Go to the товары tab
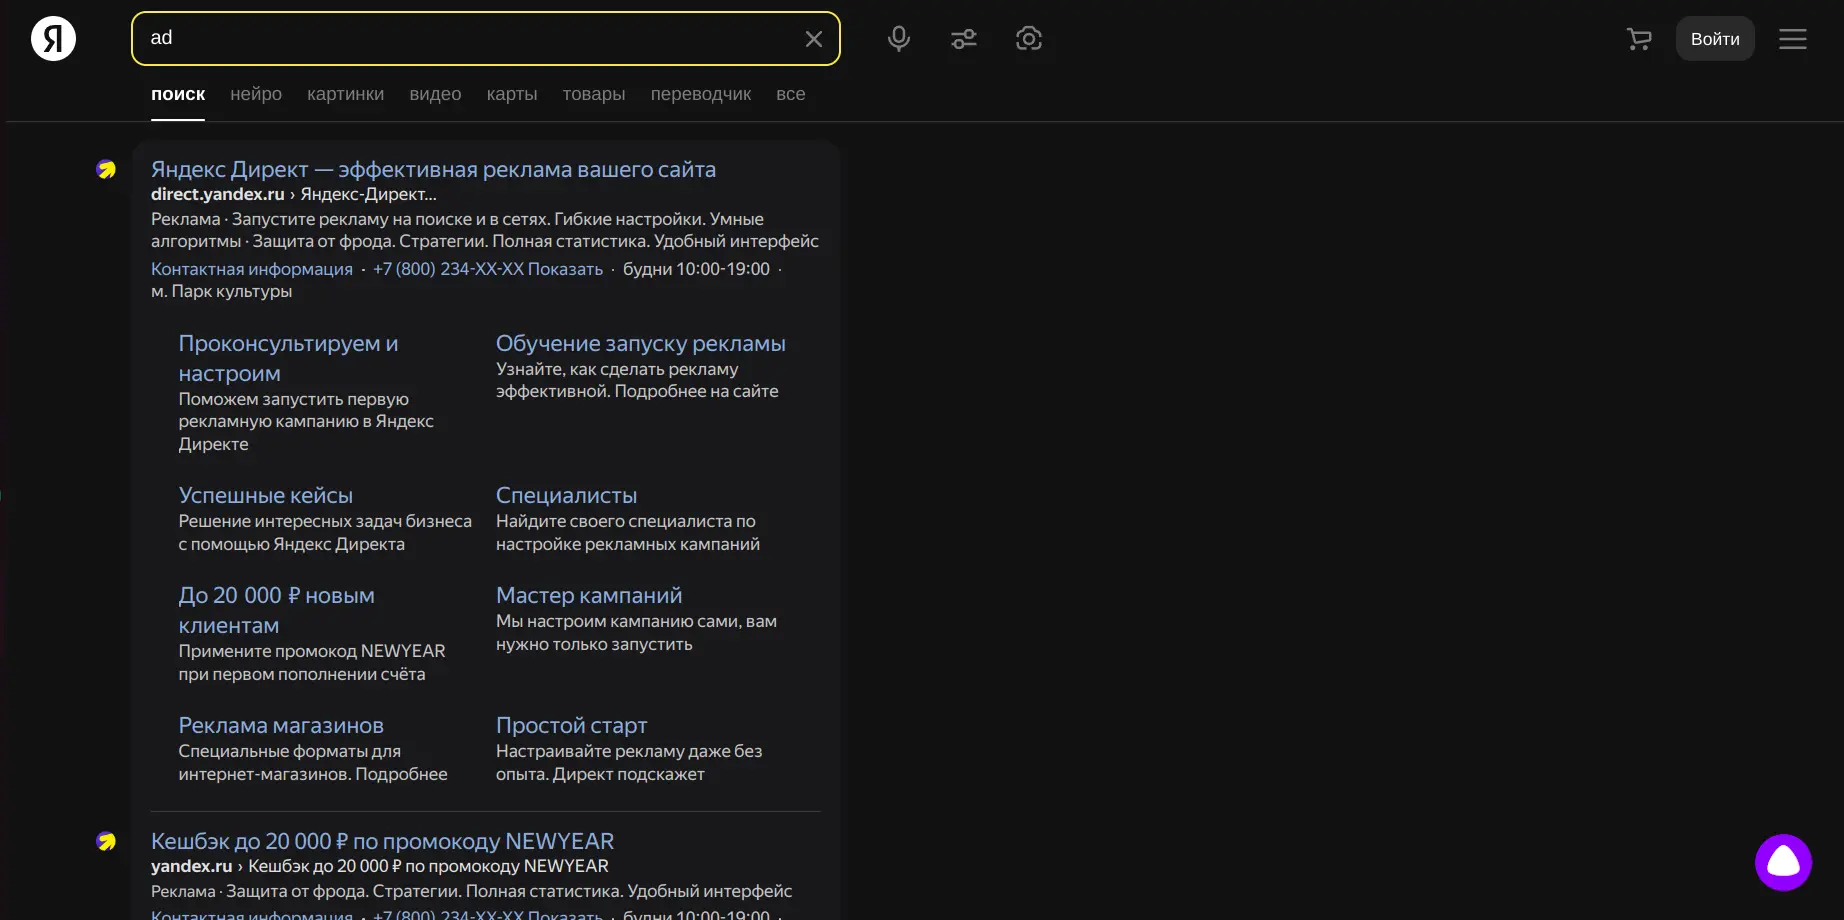Image resolution: width=1844 pixels, height=920 pixels. (x=594, y=94)
